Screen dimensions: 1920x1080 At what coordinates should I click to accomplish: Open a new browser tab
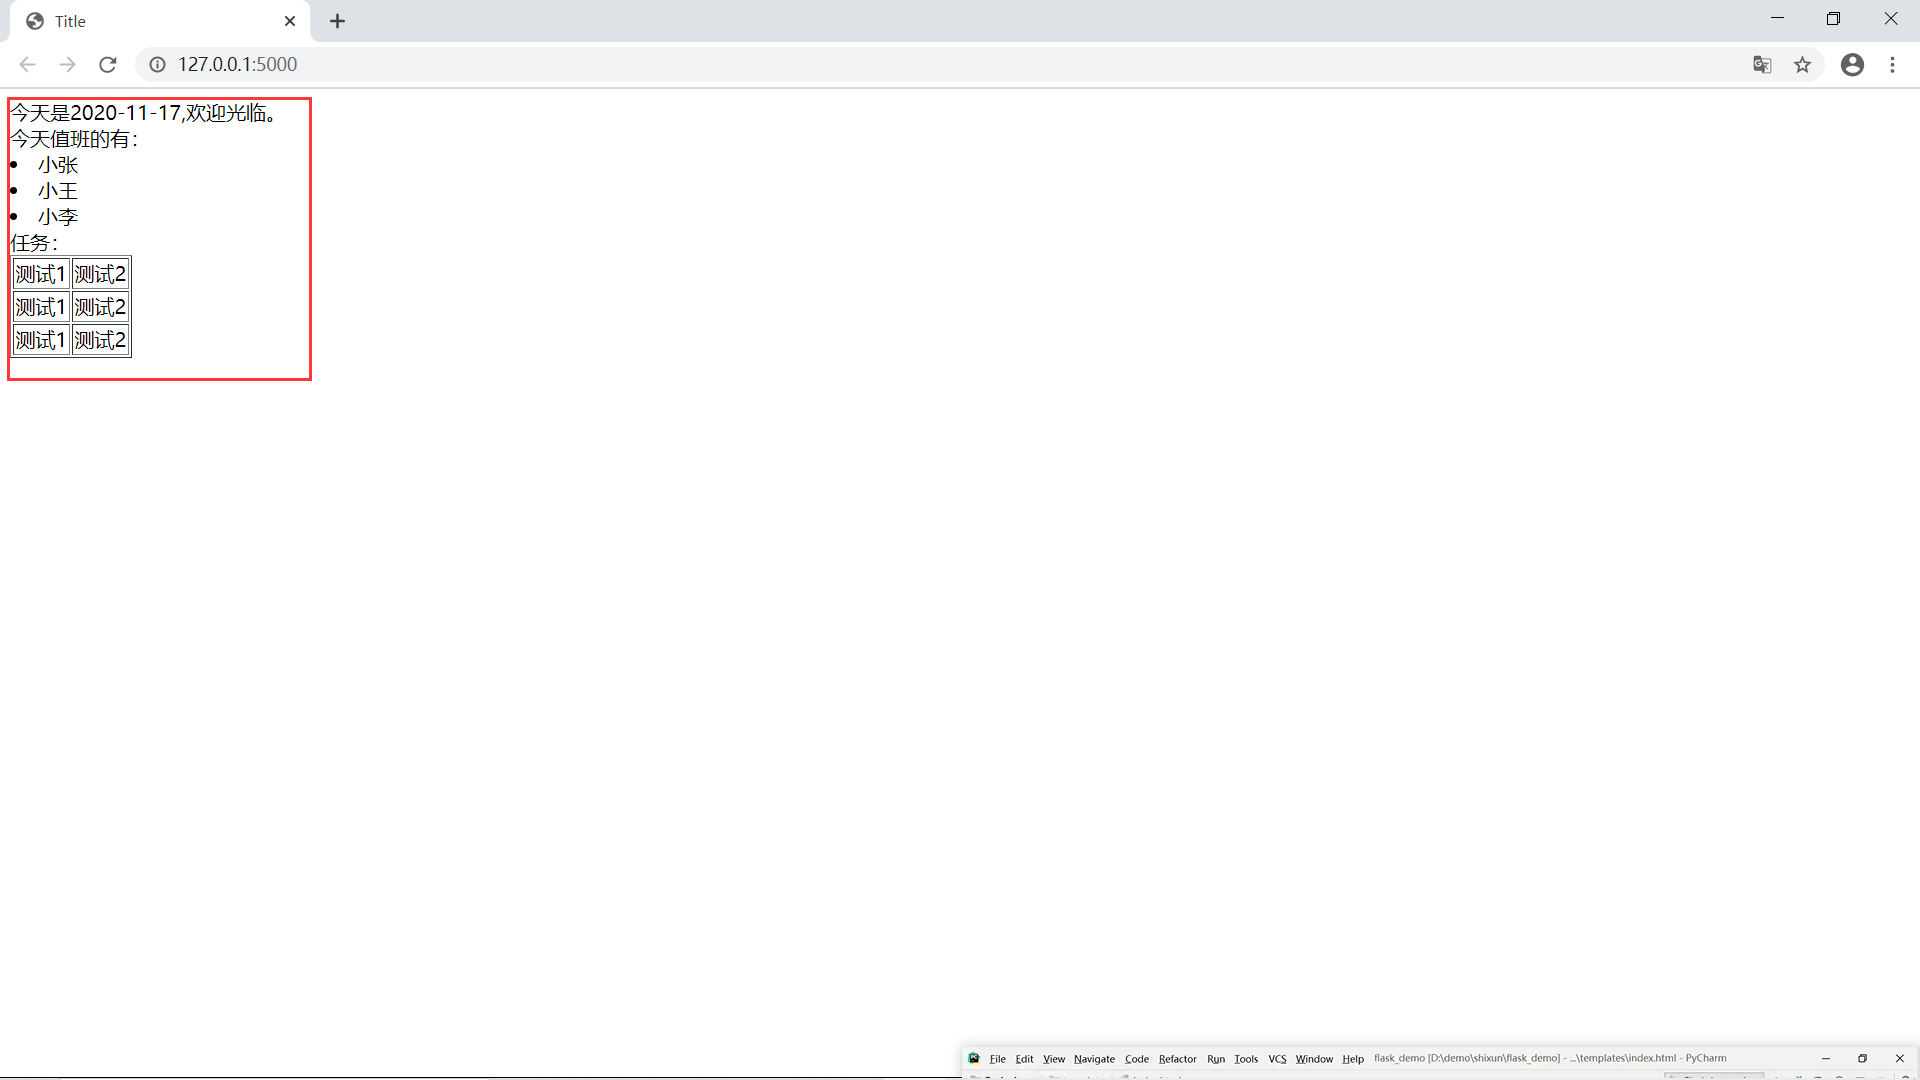[338, 21]
